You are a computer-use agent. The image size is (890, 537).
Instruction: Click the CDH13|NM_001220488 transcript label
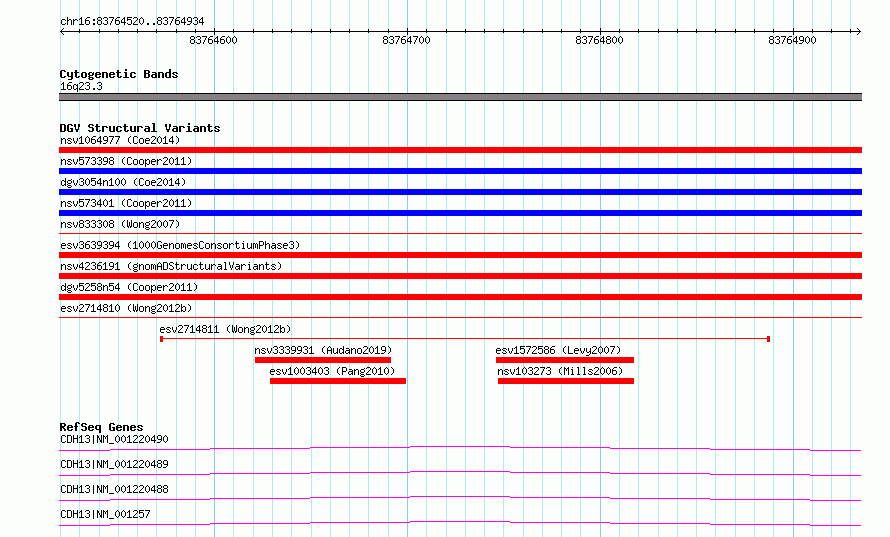(114, 489)
